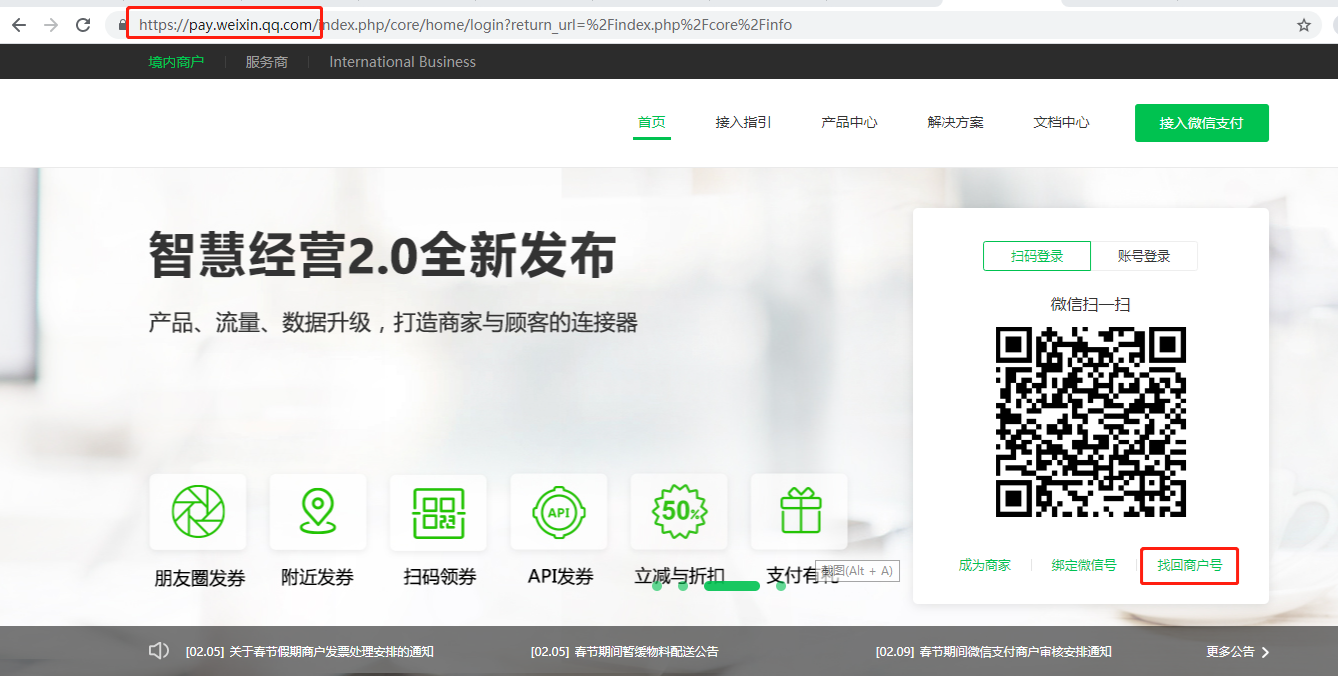Open 产品中心 in the main navigation
This screenshot has width=1338, height=681.
[849, 122]
